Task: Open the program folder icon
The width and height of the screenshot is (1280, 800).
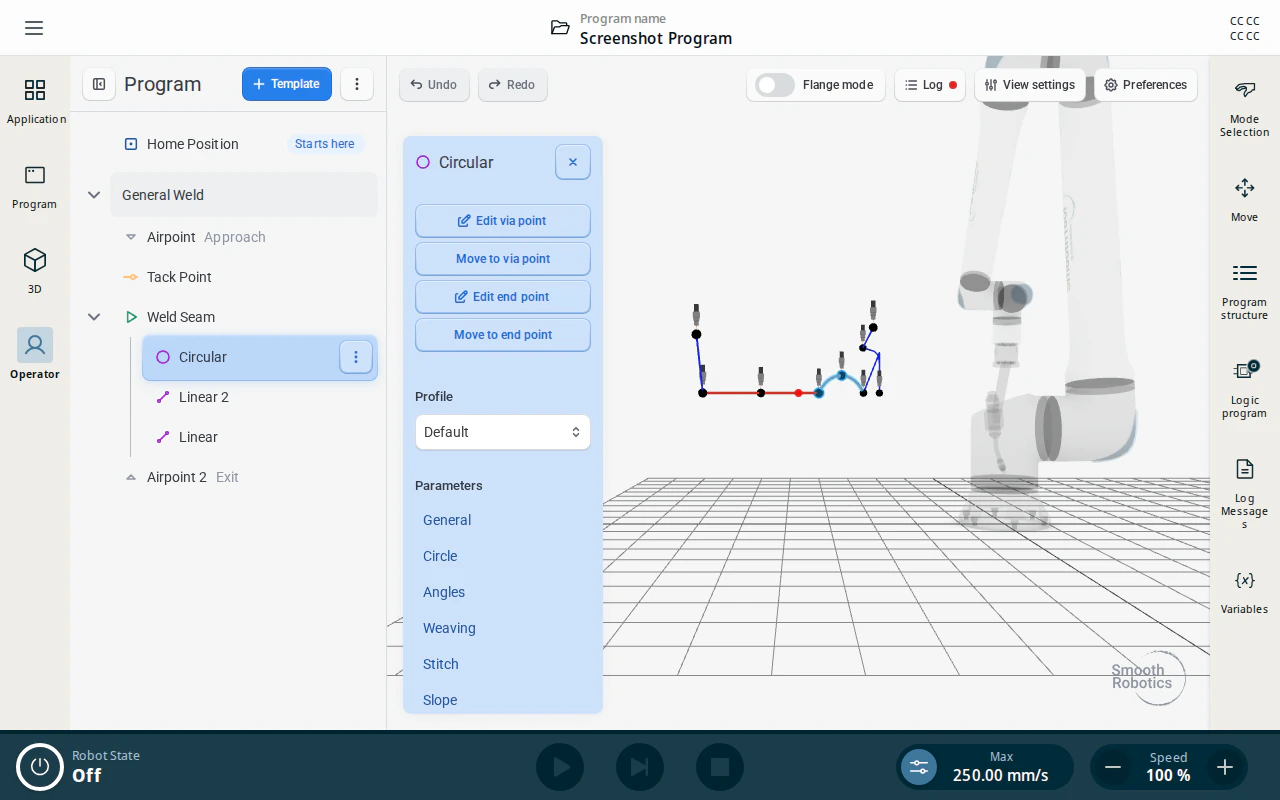Action: [x=560, y=28]
